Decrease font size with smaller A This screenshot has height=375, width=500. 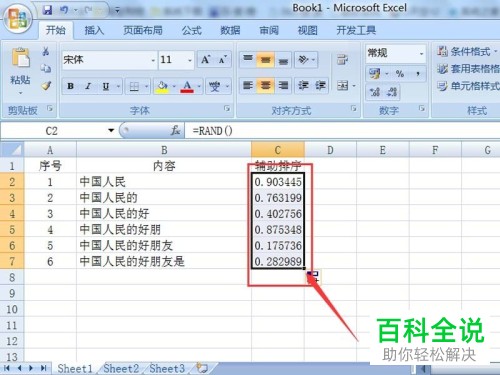point(223,60)
